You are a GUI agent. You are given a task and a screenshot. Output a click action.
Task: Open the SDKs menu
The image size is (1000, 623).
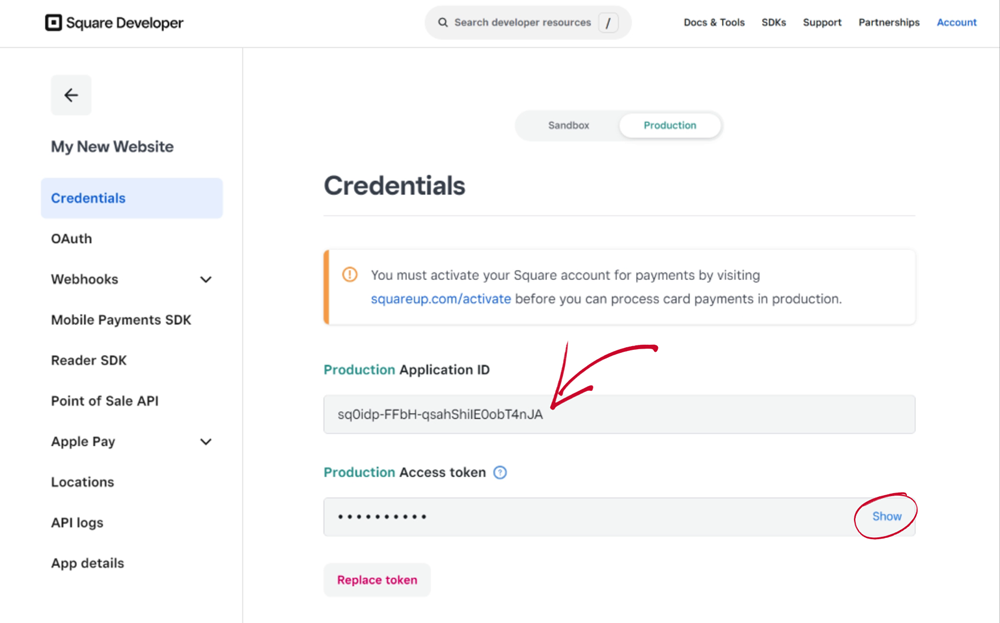pos(773,22)
